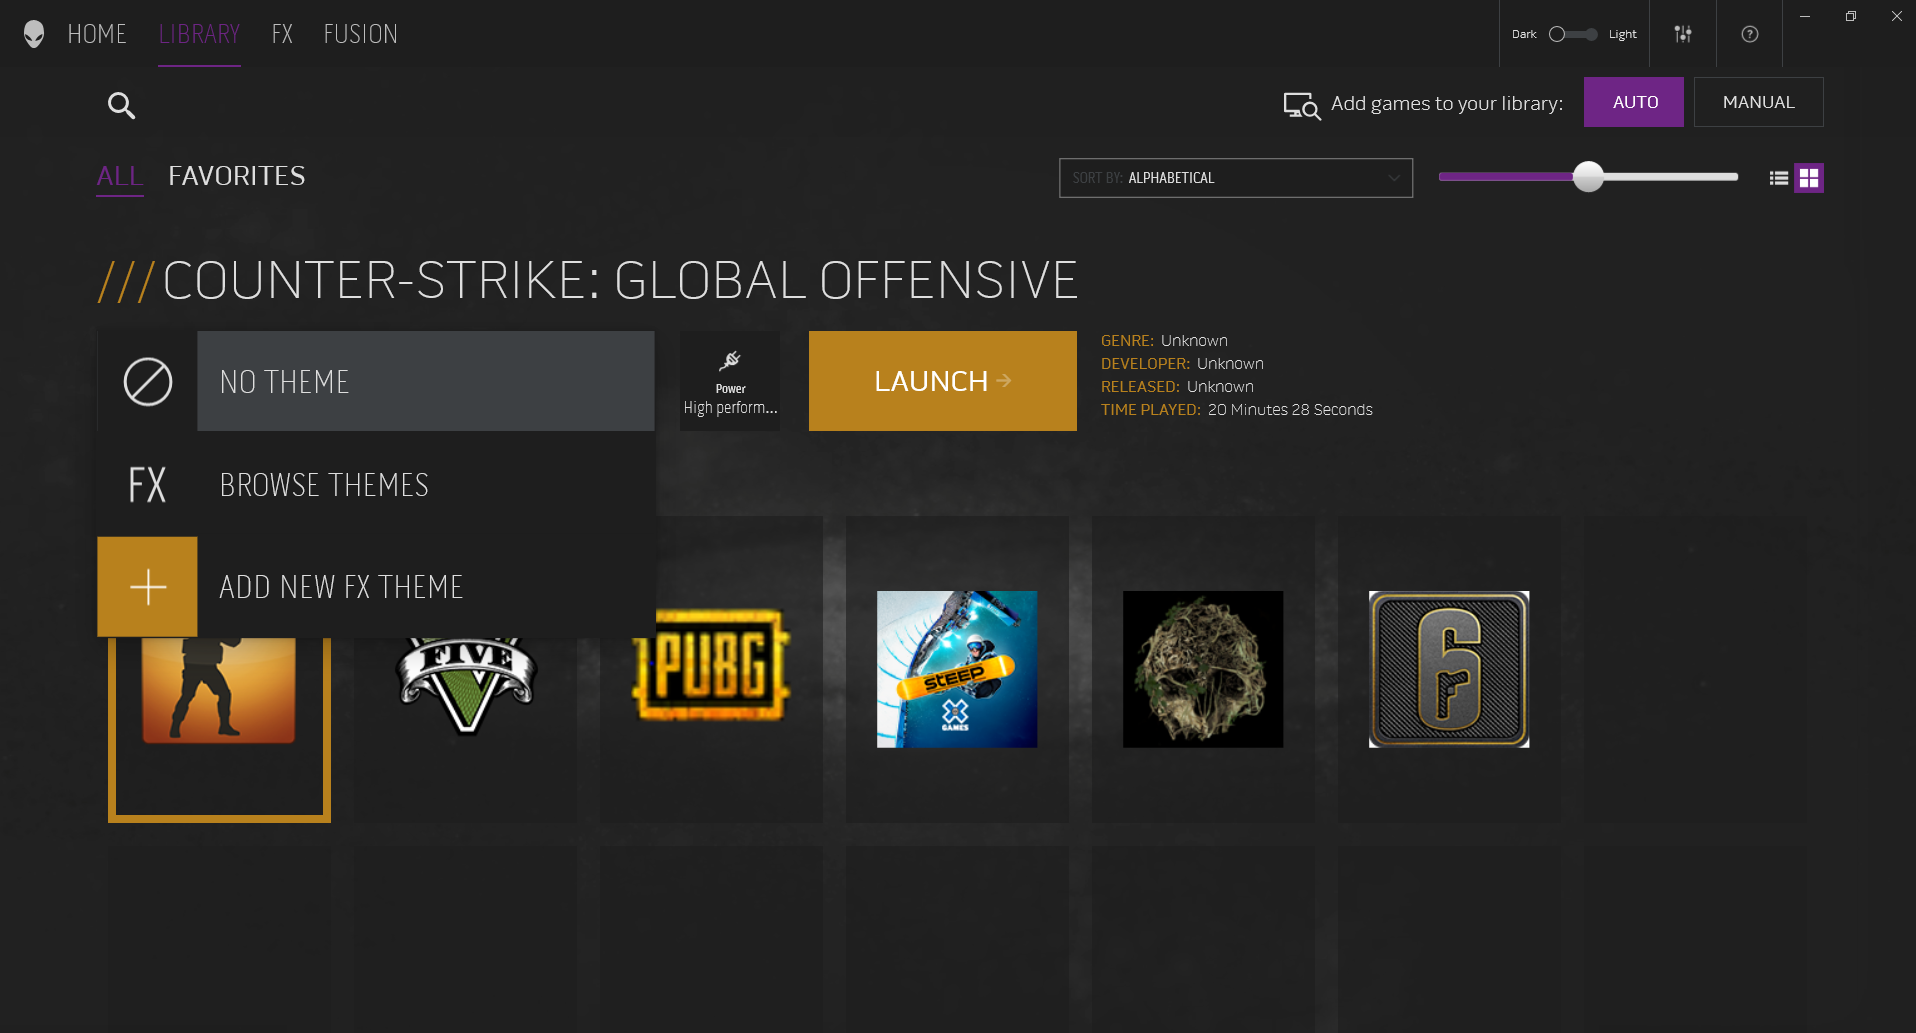The image size is (1916, 1033).
Task: Switch to grid view layout
Action: 1808,178
